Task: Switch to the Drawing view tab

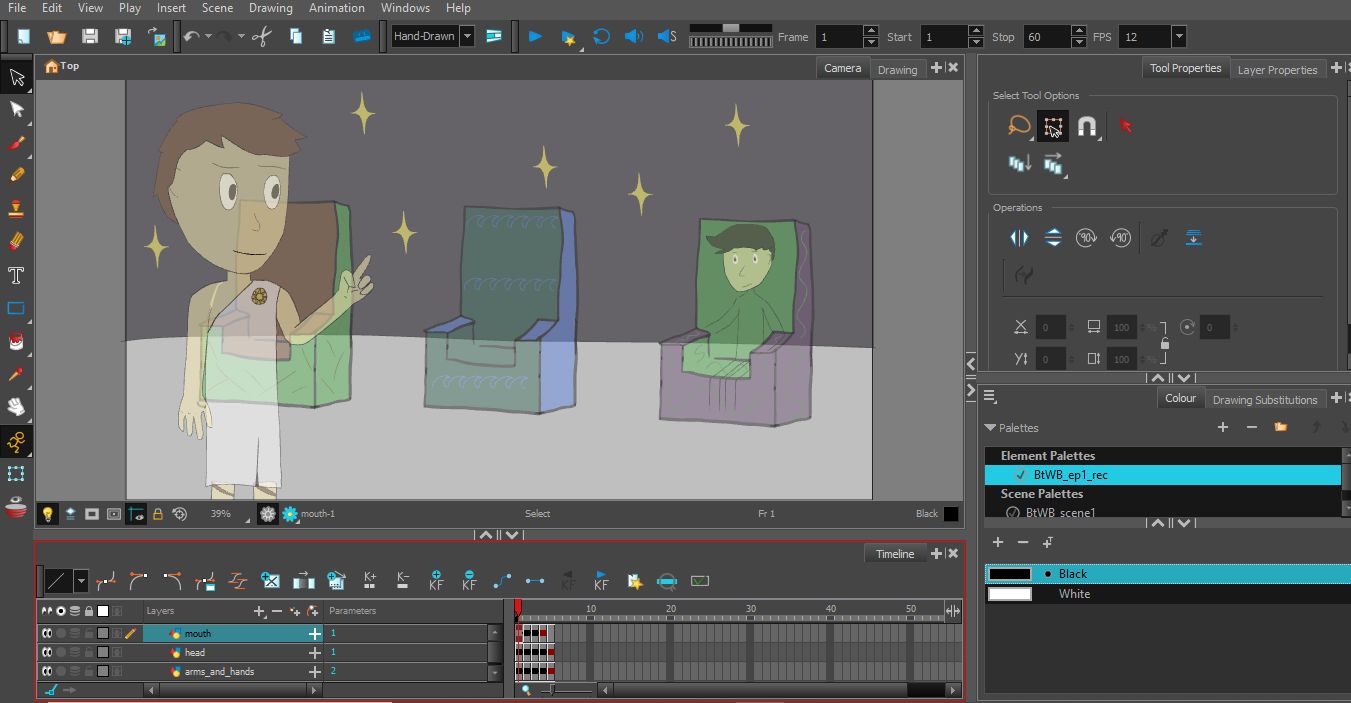Action: (x=897, y=69)
